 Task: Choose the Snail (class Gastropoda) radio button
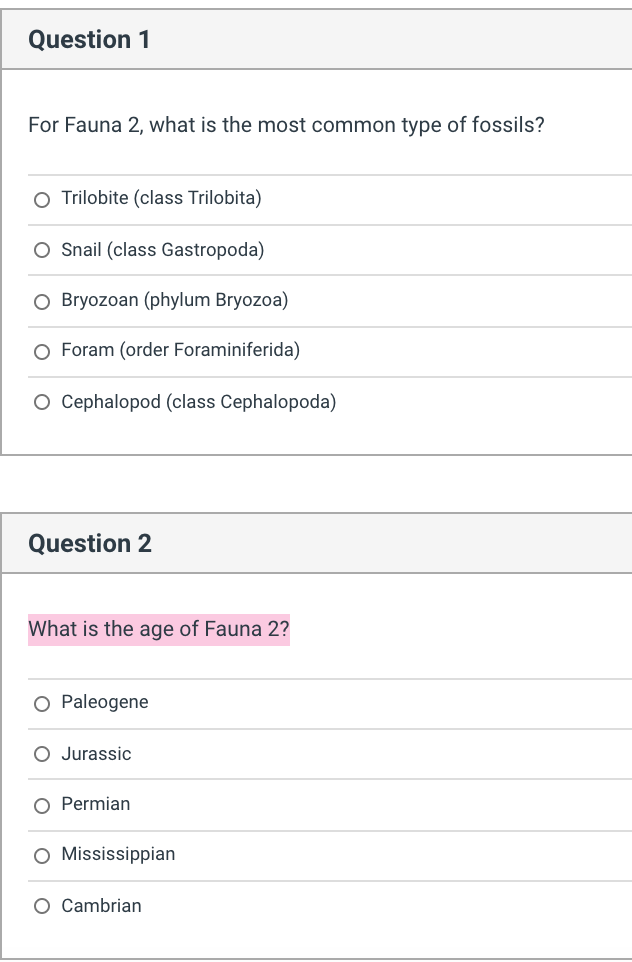point(42,250)
